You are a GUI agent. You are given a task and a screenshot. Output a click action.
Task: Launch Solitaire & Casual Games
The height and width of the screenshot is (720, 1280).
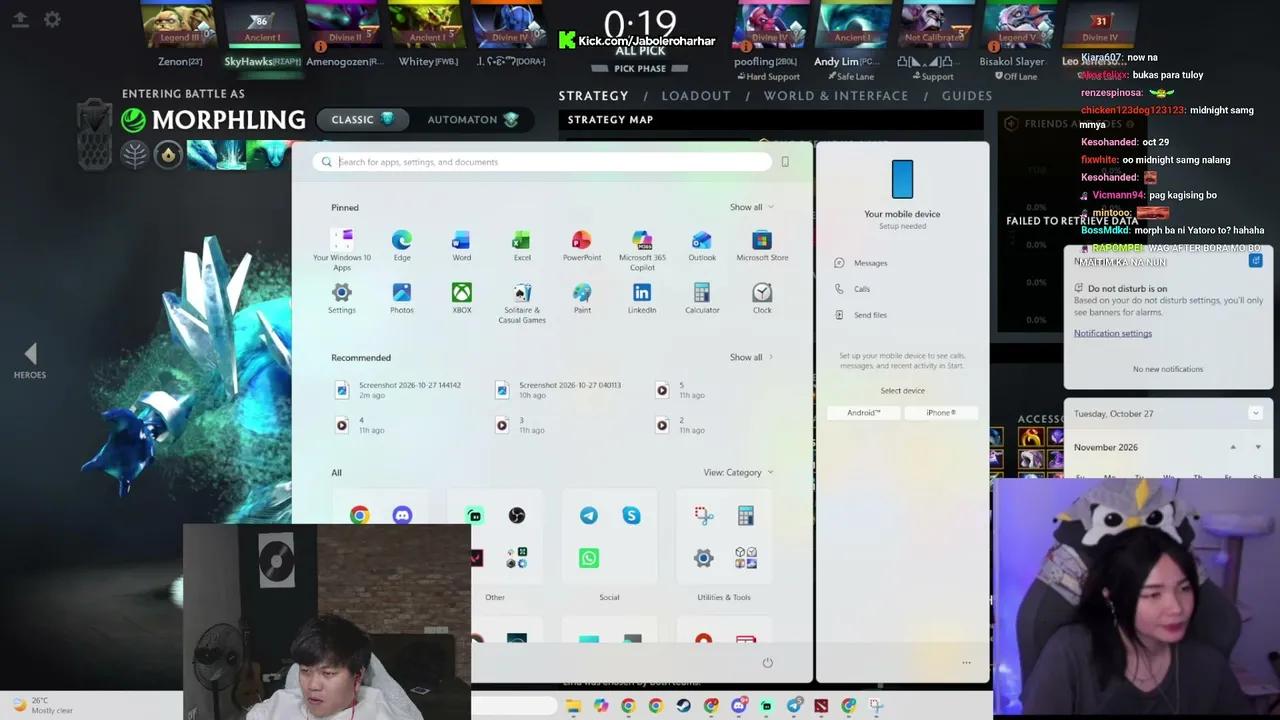(x=522, y=303)
